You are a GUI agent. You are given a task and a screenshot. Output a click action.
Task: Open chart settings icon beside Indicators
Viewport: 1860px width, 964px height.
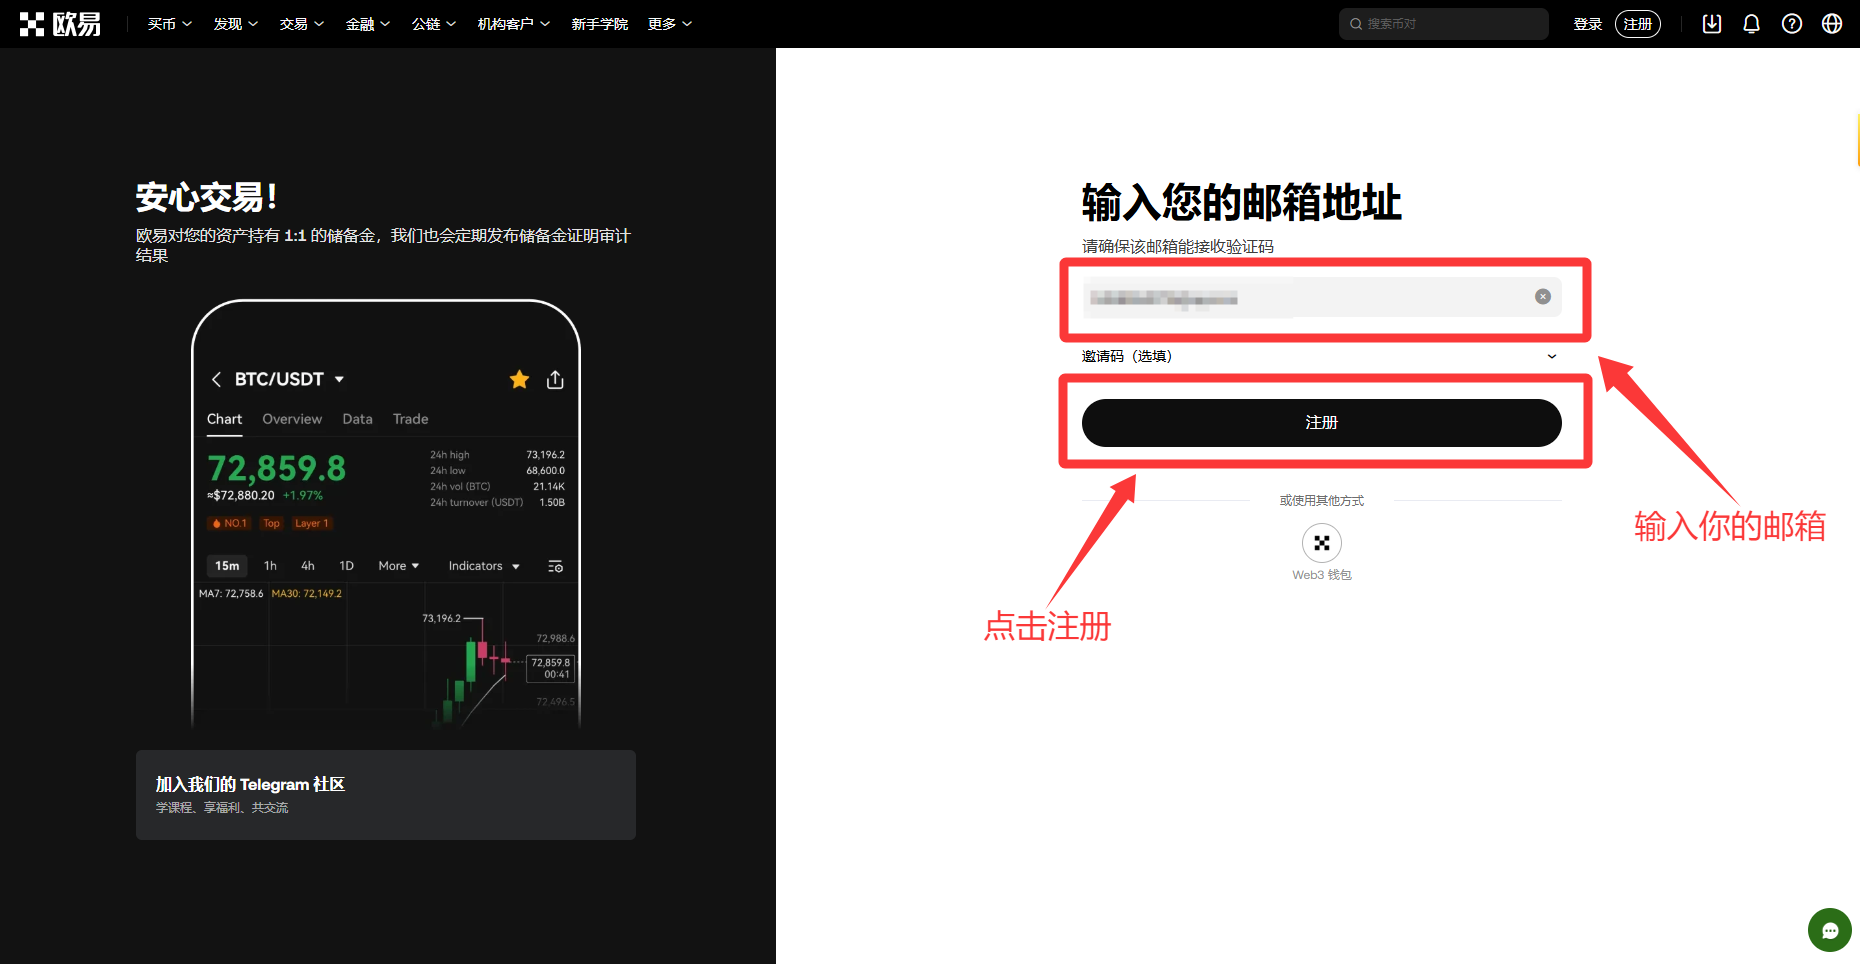555,566
